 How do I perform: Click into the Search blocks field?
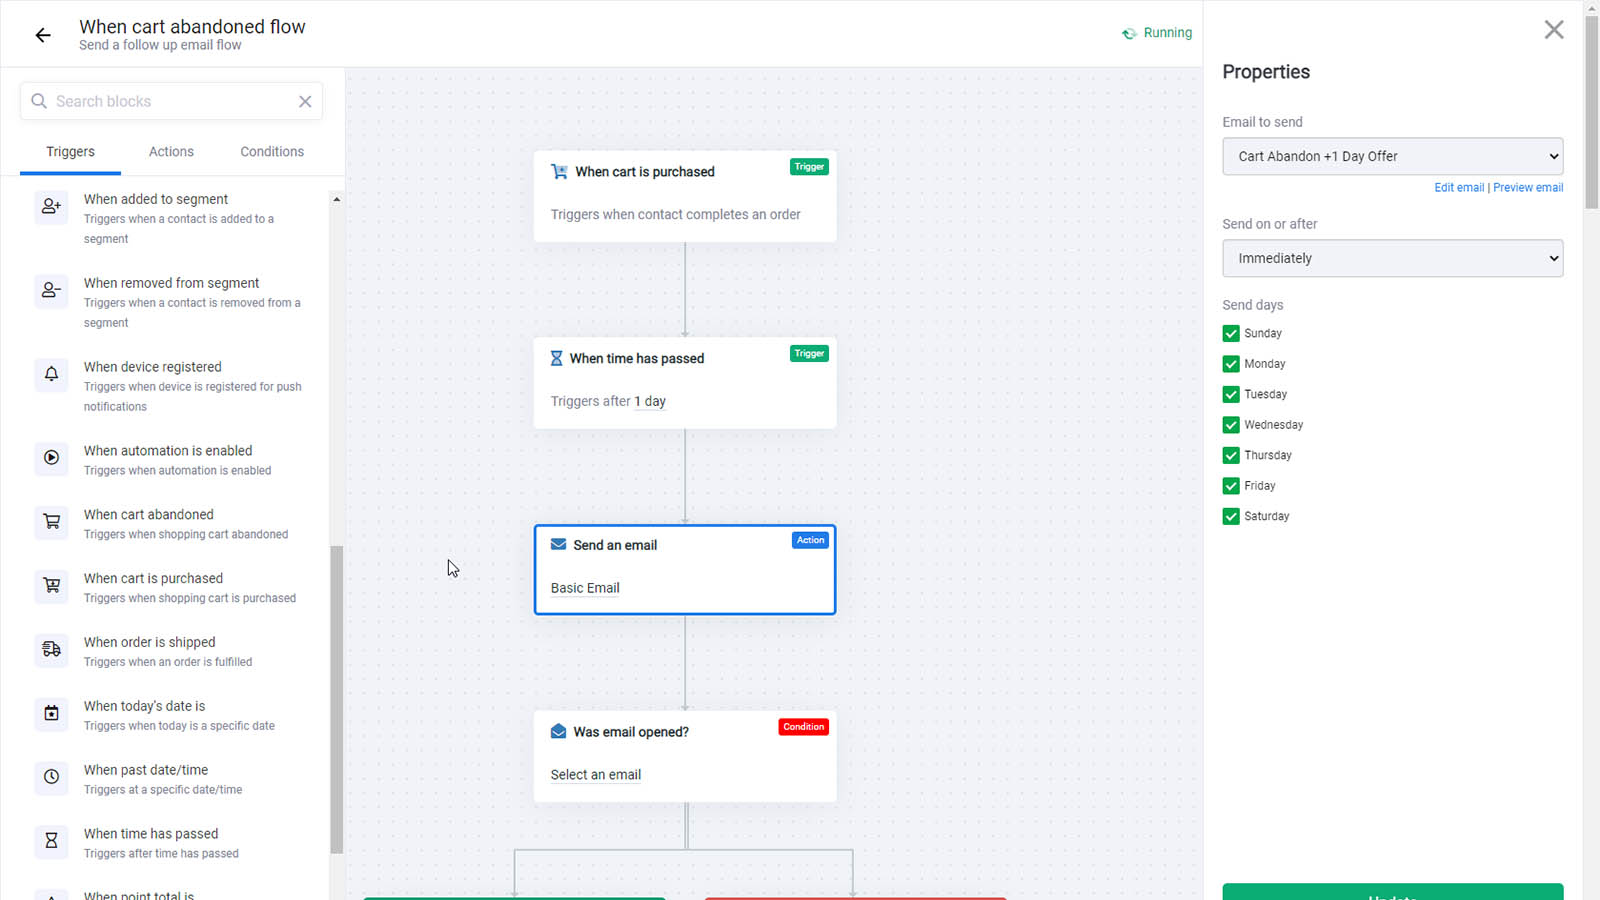point(171,101)
